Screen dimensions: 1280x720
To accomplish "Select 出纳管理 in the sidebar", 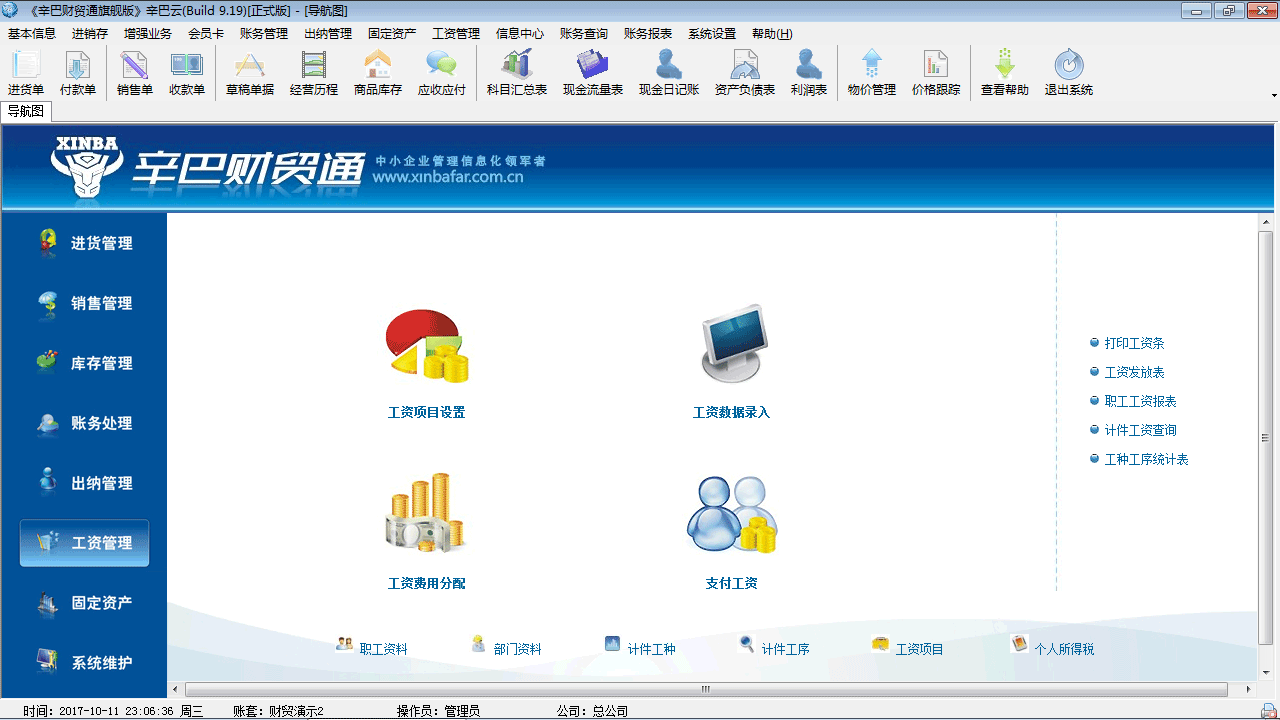I will tap(85, 483).
